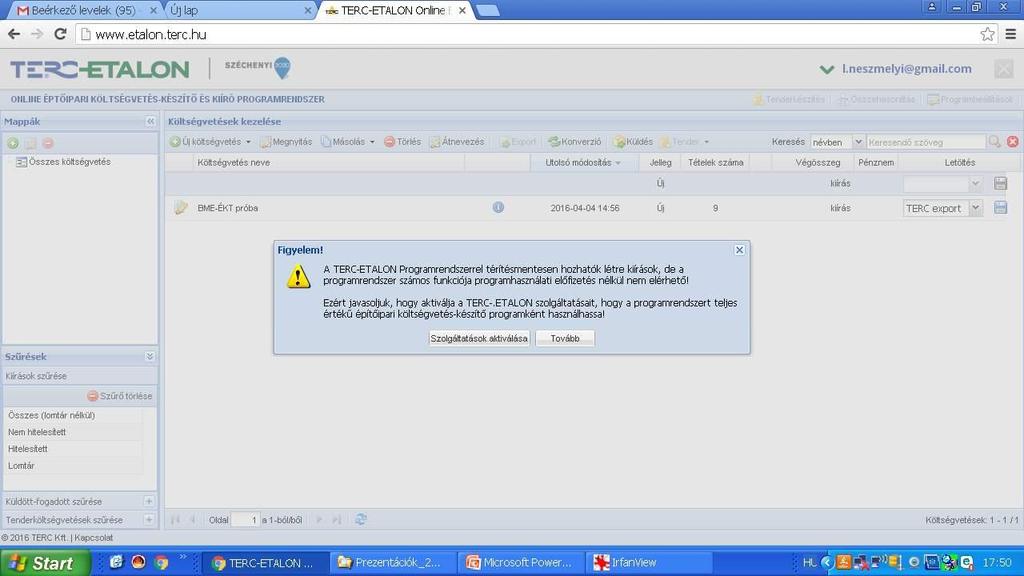Open the Másolás dropdown button
Screen dimensions: 1024x576
coord(348,142)
